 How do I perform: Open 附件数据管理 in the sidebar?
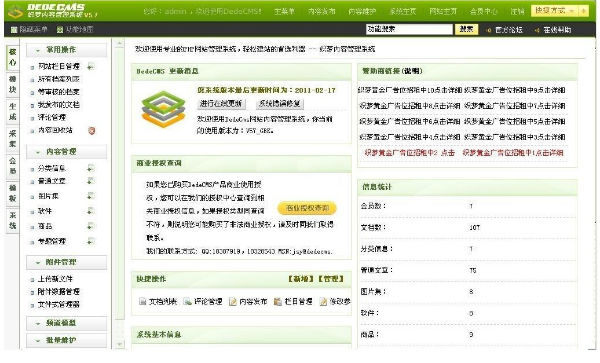click(59, 292)
